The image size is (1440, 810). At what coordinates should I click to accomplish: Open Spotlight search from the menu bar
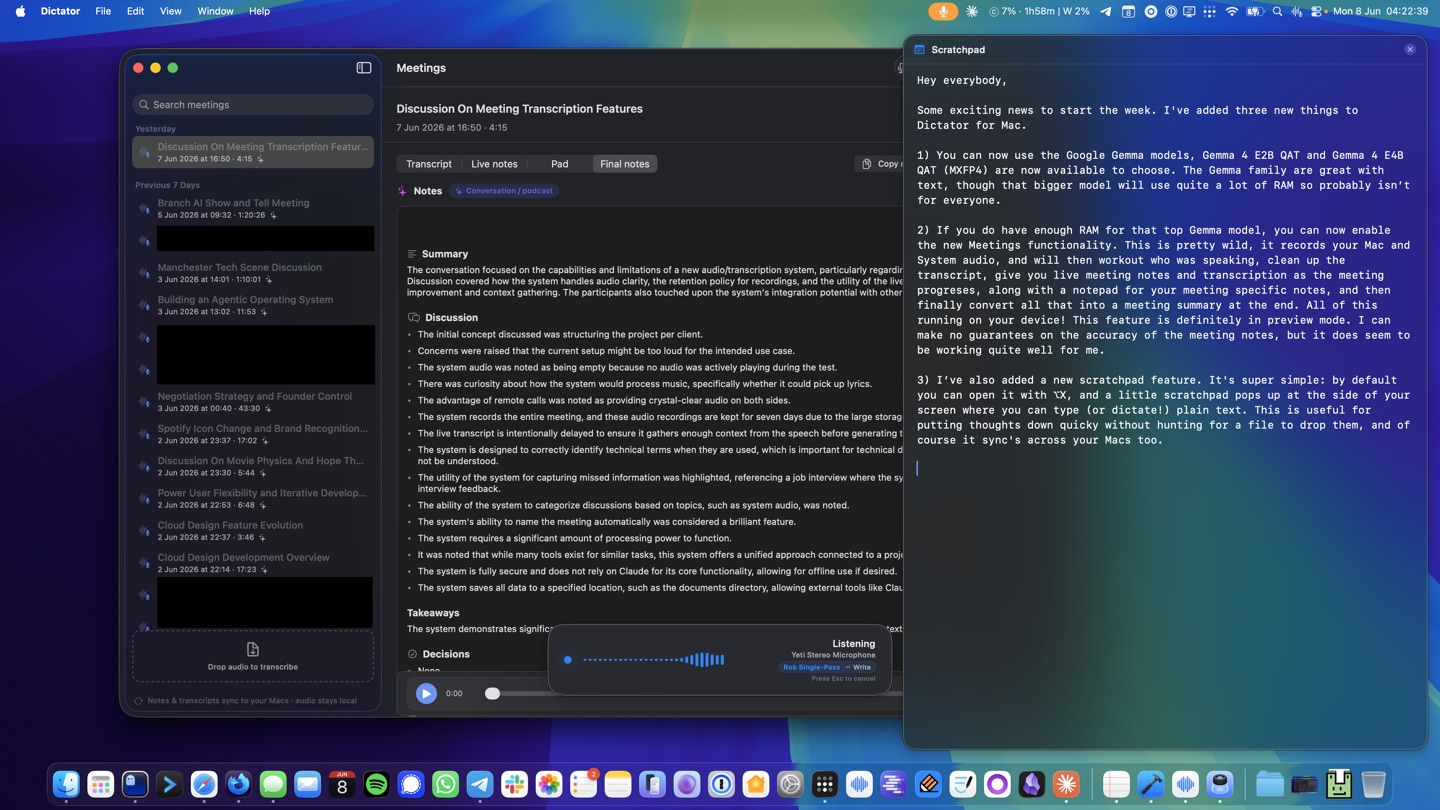pyautogui.click(x=1277, y=11)
